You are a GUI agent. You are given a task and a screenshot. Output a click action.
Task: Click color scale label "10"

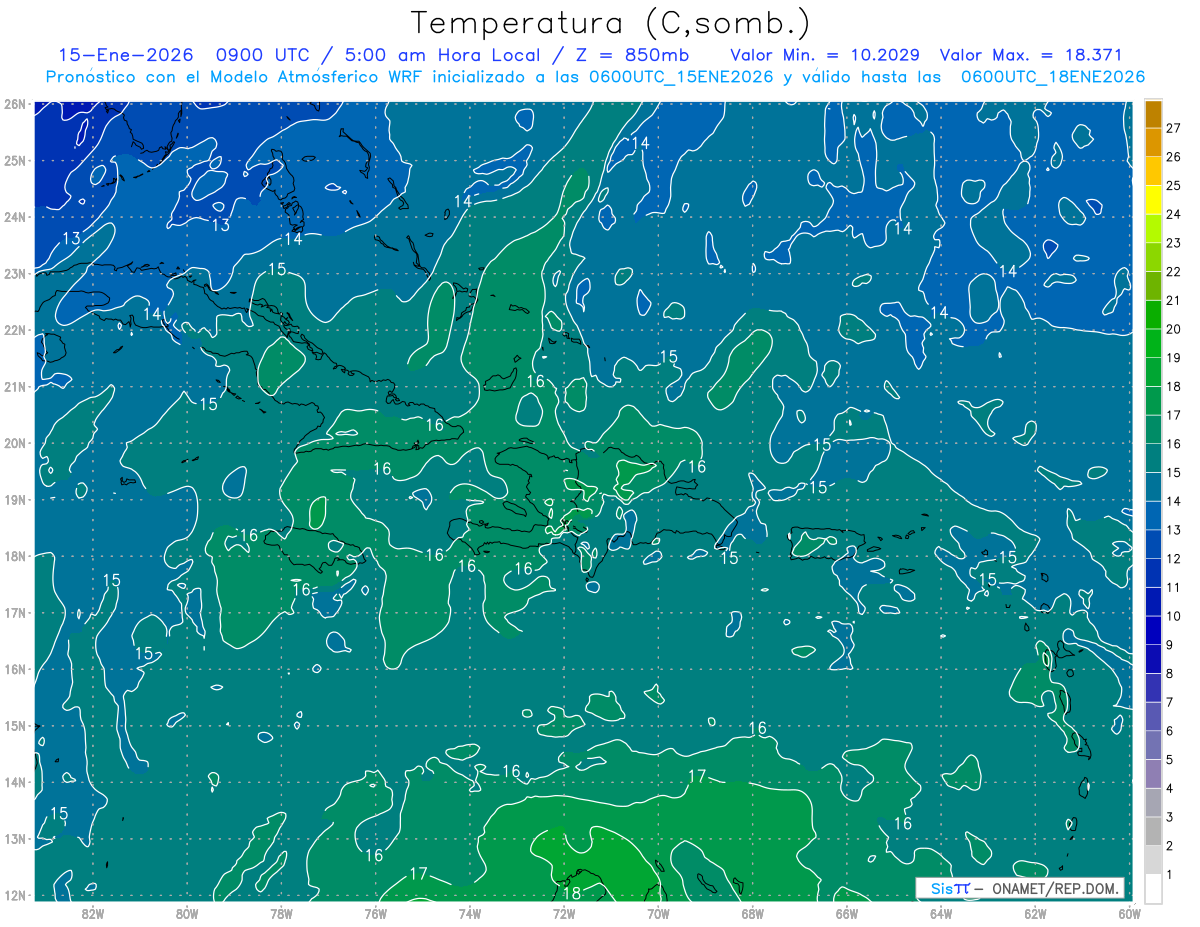click(x=1174, y=616)
